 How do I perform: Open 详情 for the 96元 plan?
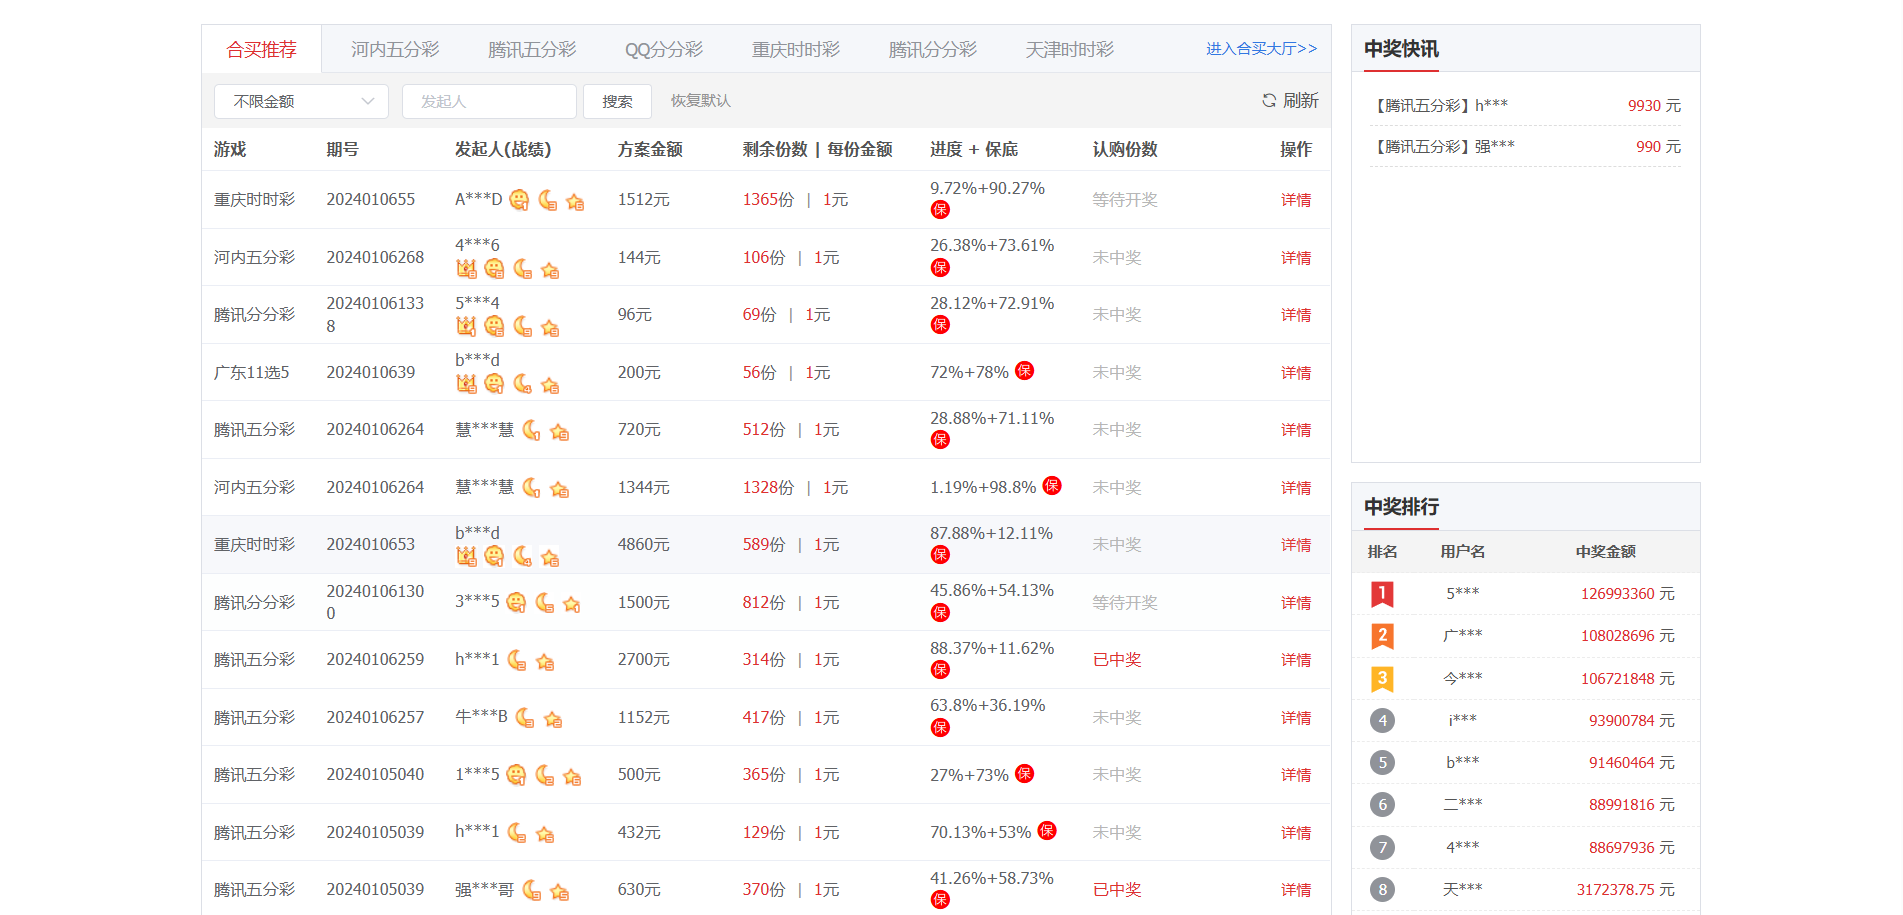point(1296,315)
